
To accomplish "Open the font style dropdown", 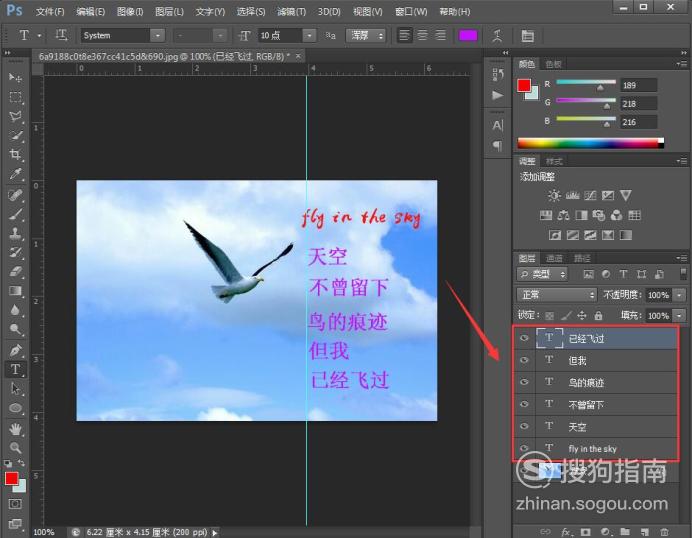I will pyautogui.click(x=220, y=35).
